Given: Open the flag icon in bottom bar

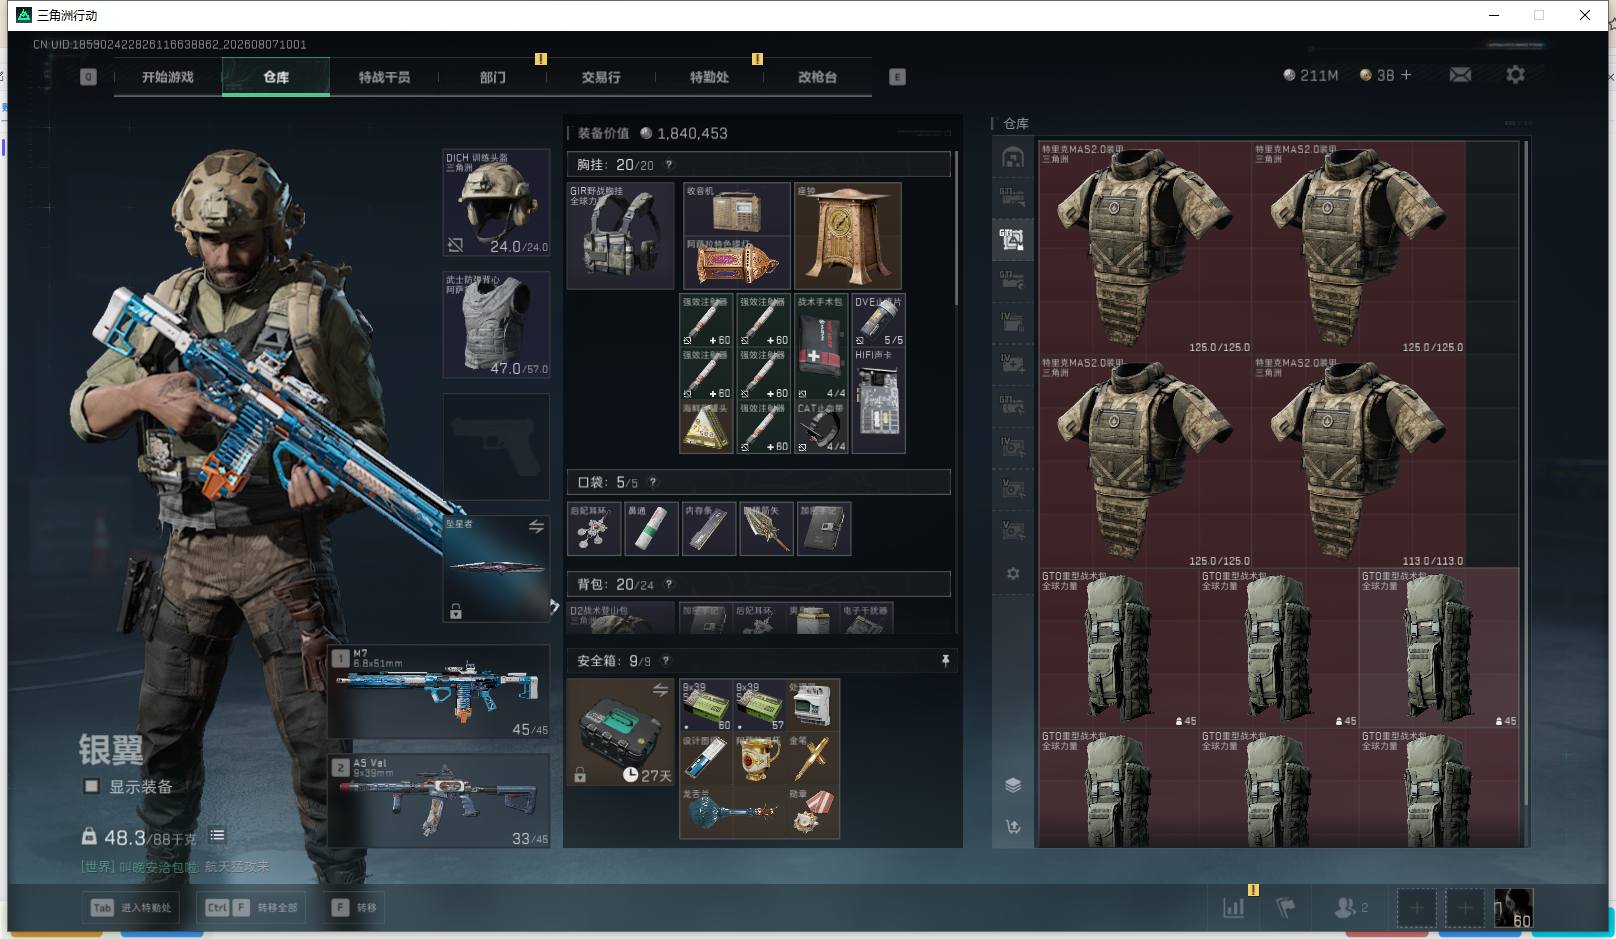Looking at the screenshot, I should click(x=1286, y=908).
